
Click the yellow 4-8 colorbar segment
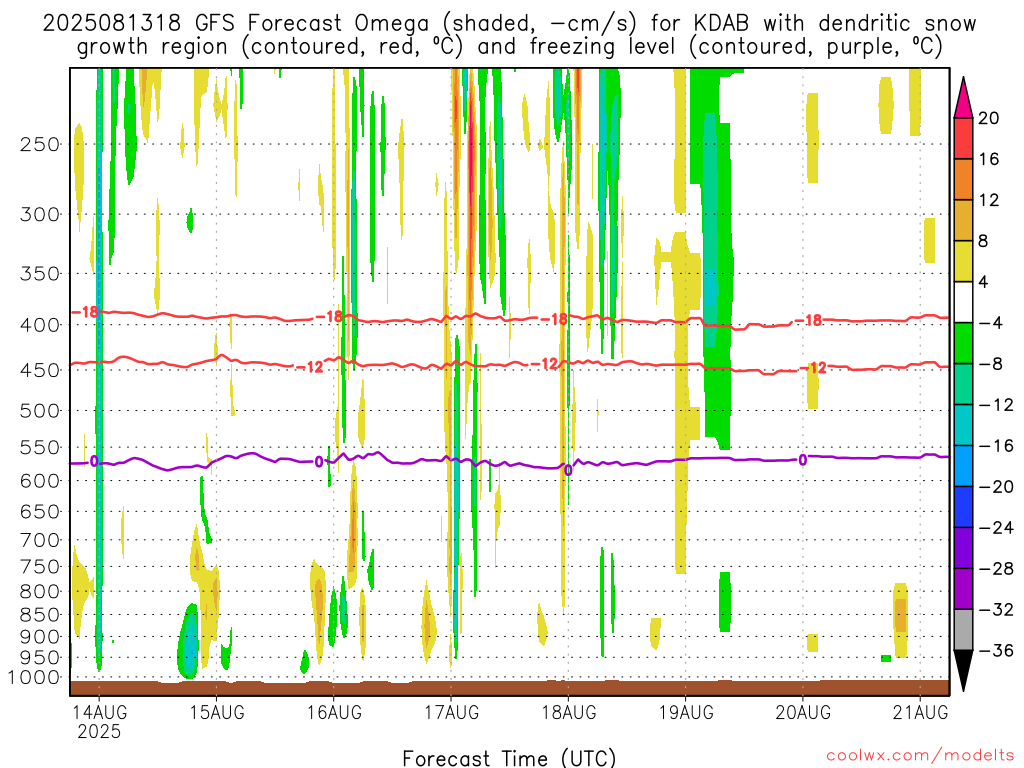(963, 261)
